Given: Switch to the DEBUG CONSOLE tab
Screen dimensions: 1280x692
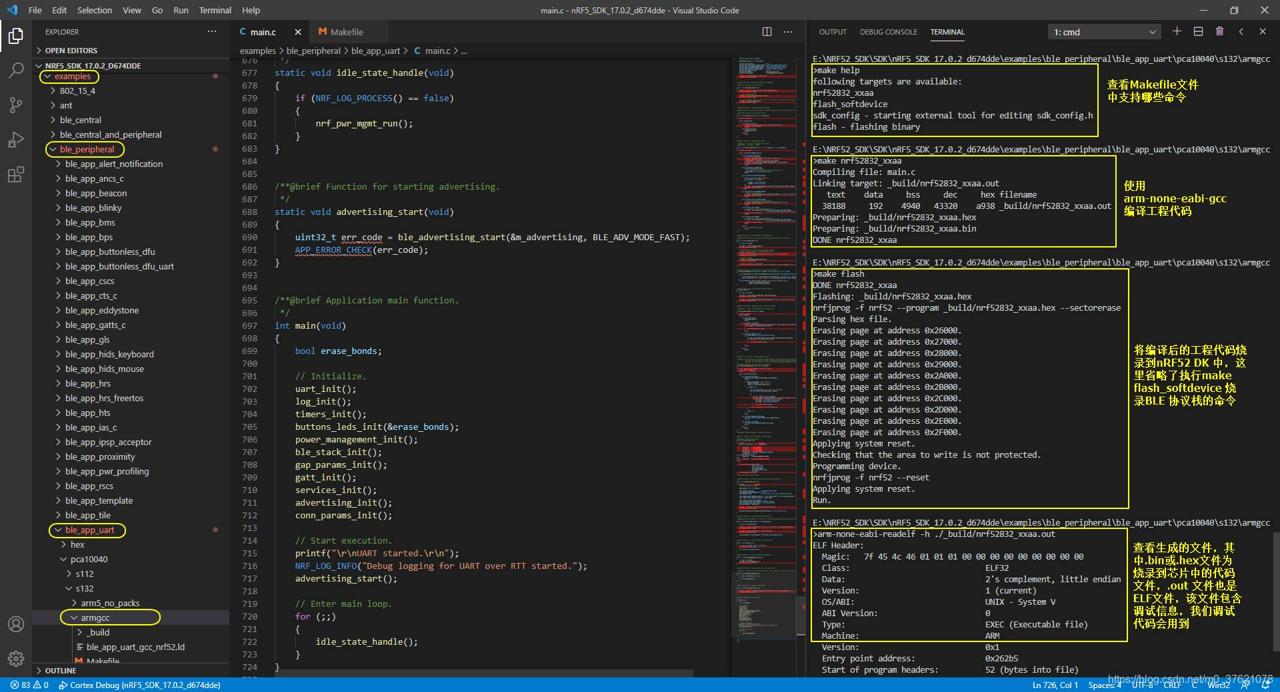Looking at the screenshot, I should 888,32.
